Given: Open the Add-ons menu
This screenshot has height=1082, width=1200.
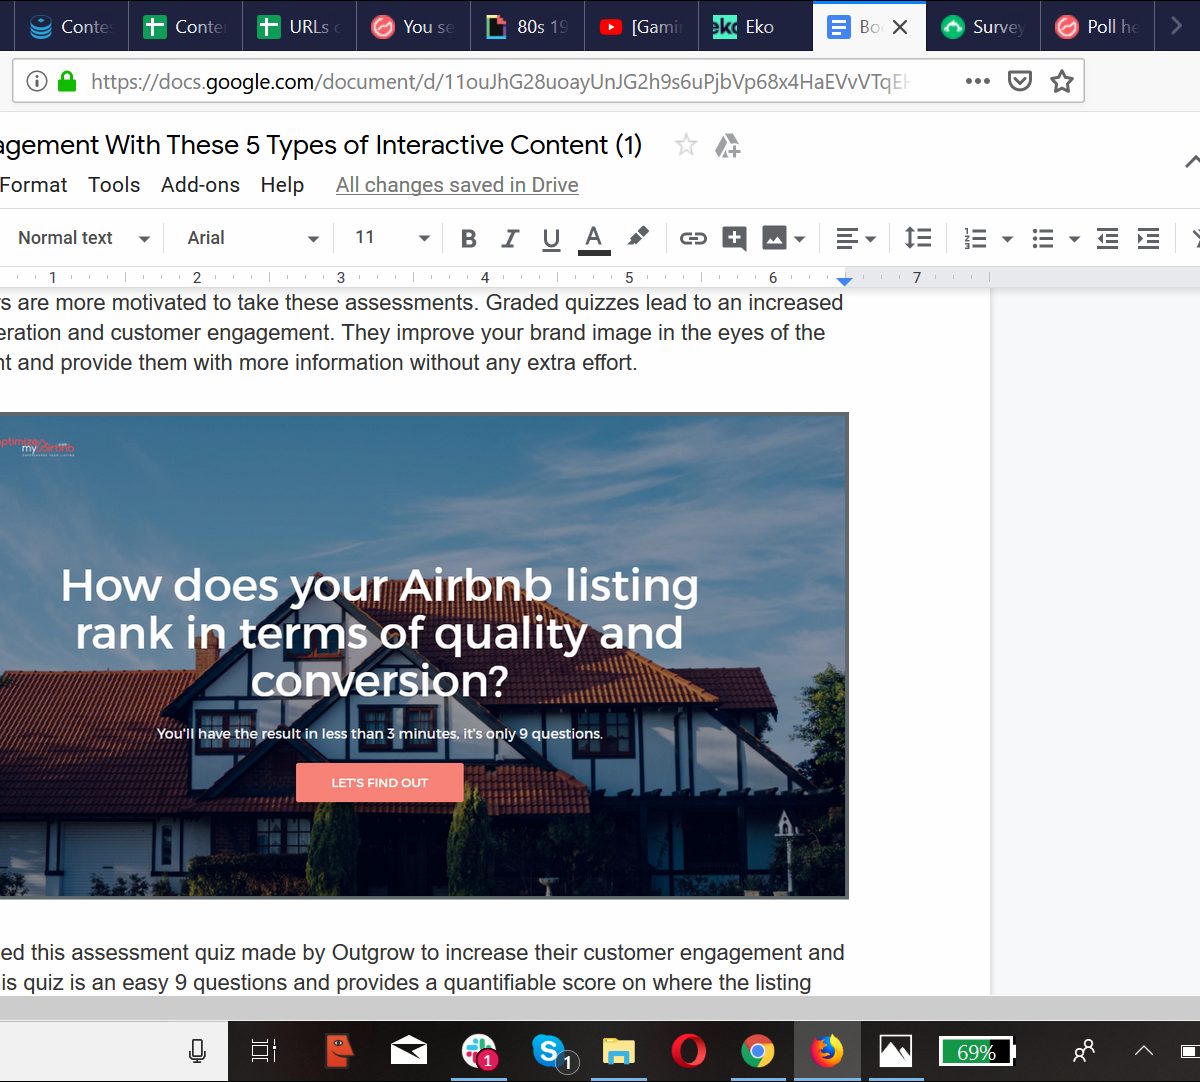Looking at the screenshot, I should pos(200,185).
